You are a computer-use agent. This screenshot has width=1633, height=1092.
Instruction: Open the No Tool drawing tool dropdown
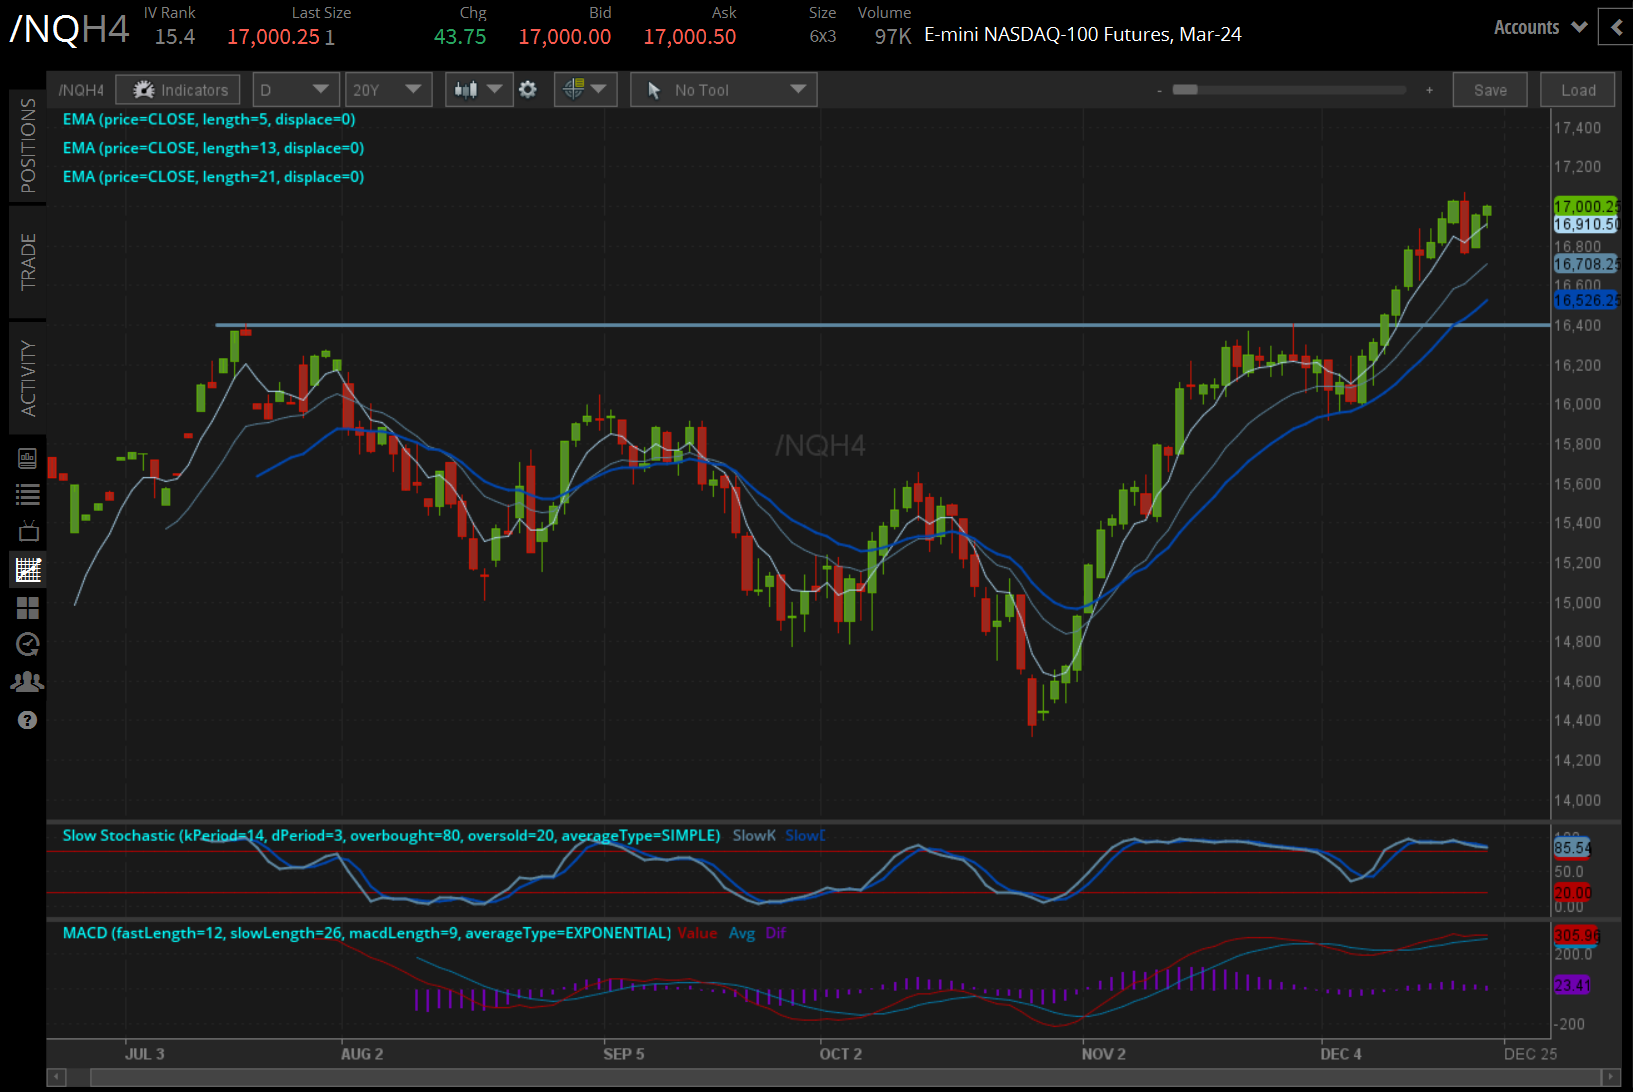pyautogui.click(x=723, y=90)
